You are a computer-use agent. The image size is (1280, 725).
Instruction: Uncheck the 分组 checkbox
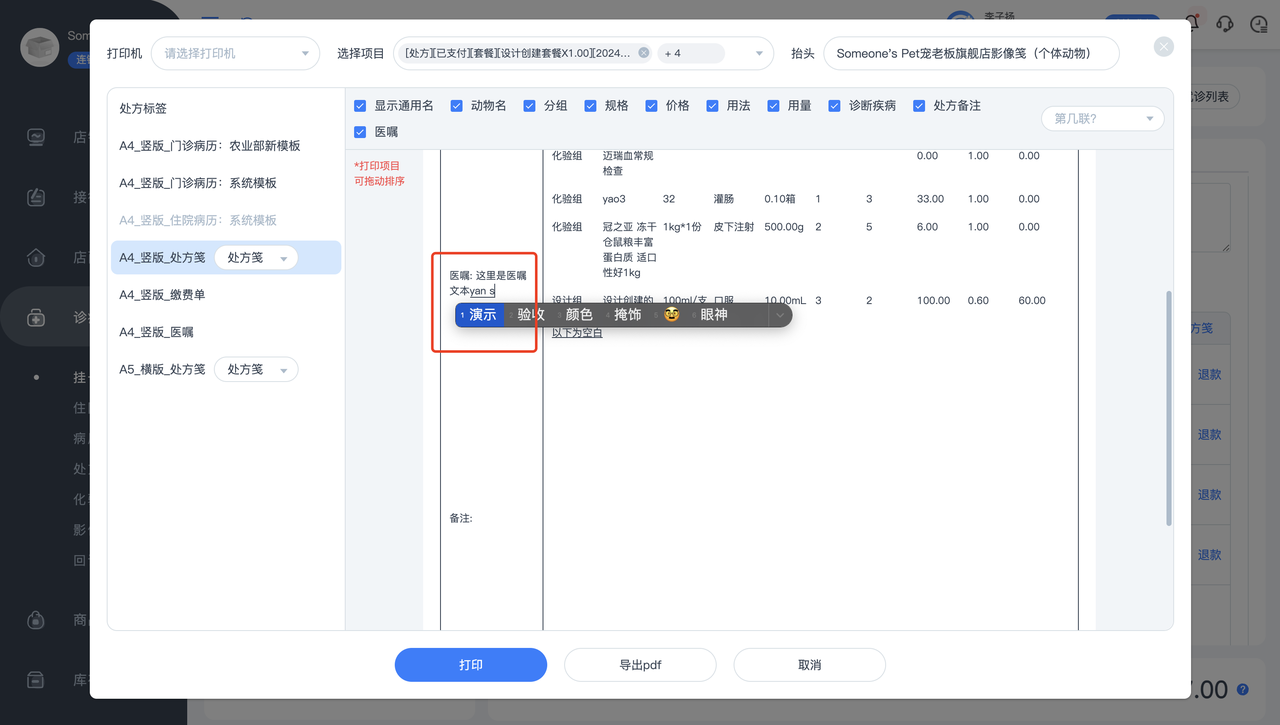click(x=530, y=106)
